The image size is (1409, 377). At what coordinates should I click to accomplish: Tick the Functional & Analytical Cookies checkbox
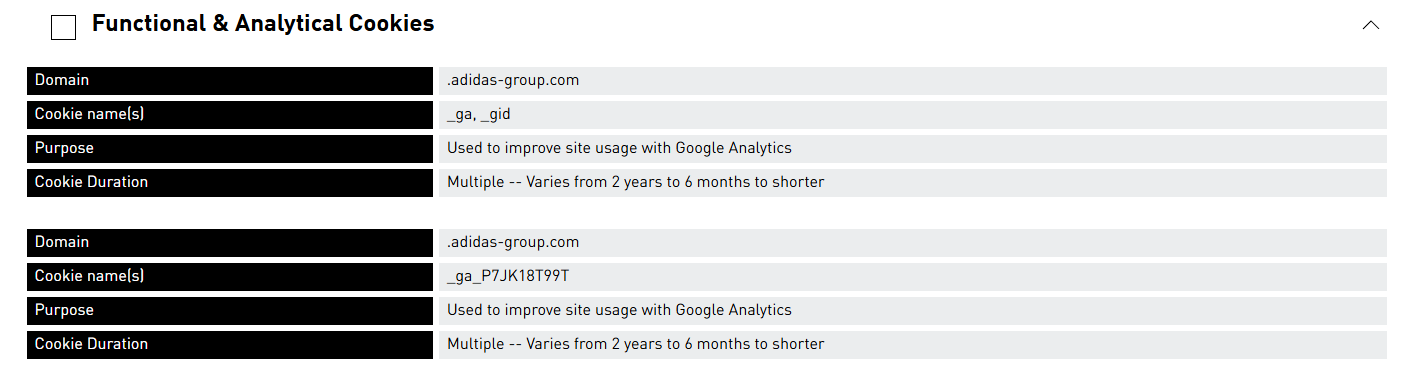click(x=63, y=28)
